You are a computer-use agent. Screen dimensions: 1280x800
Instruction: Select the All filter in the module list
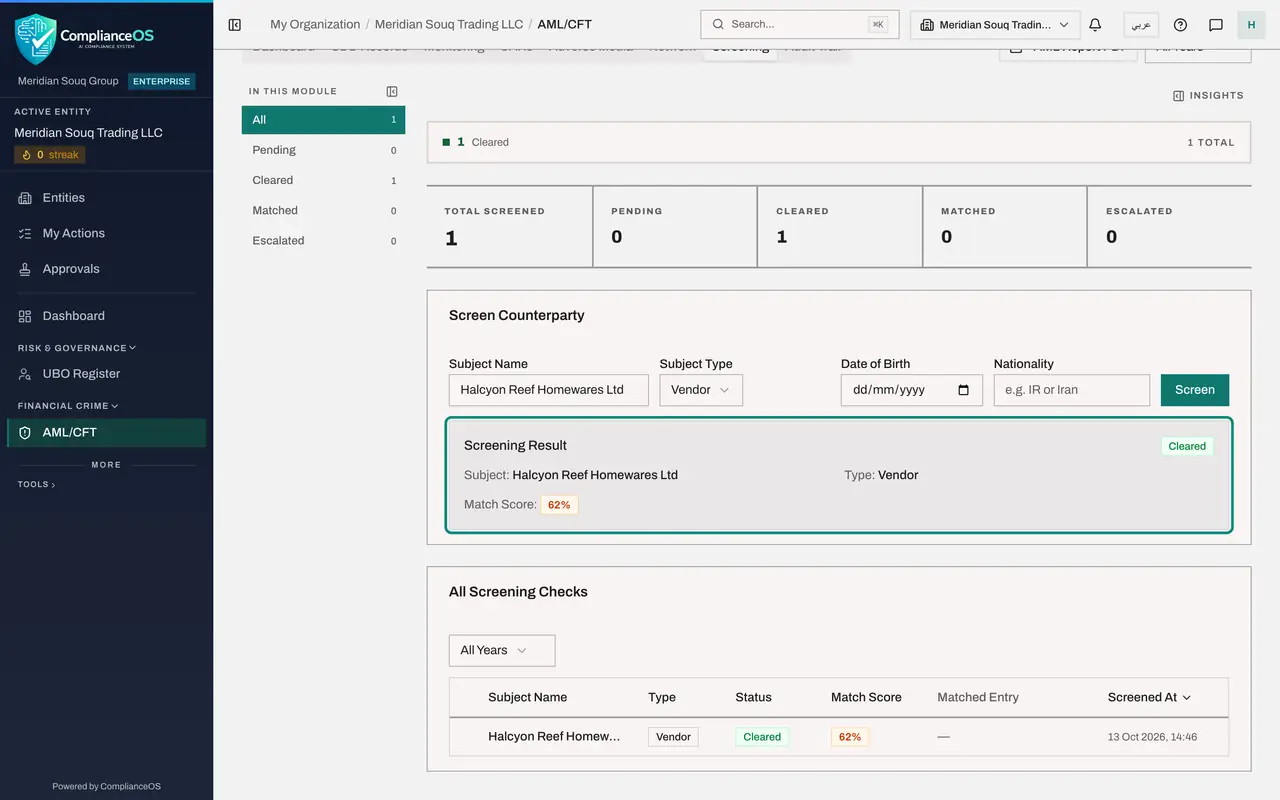click(323, 120)
